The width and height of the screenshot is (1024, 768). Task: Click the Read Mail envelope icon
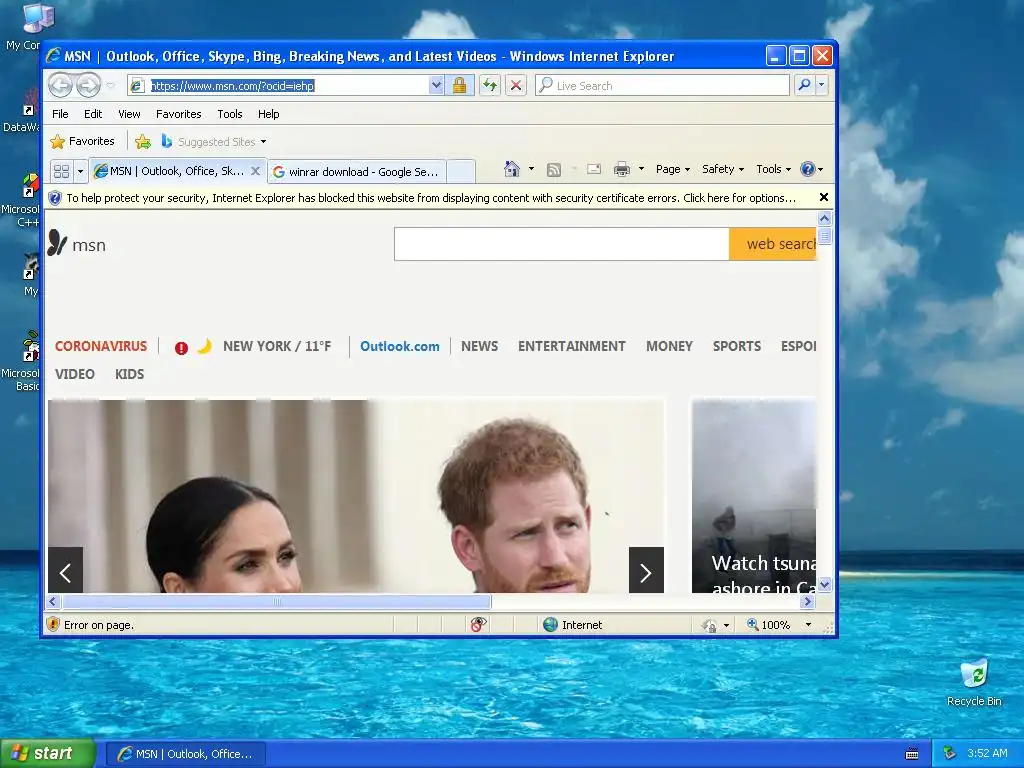(x=594, y=170)
